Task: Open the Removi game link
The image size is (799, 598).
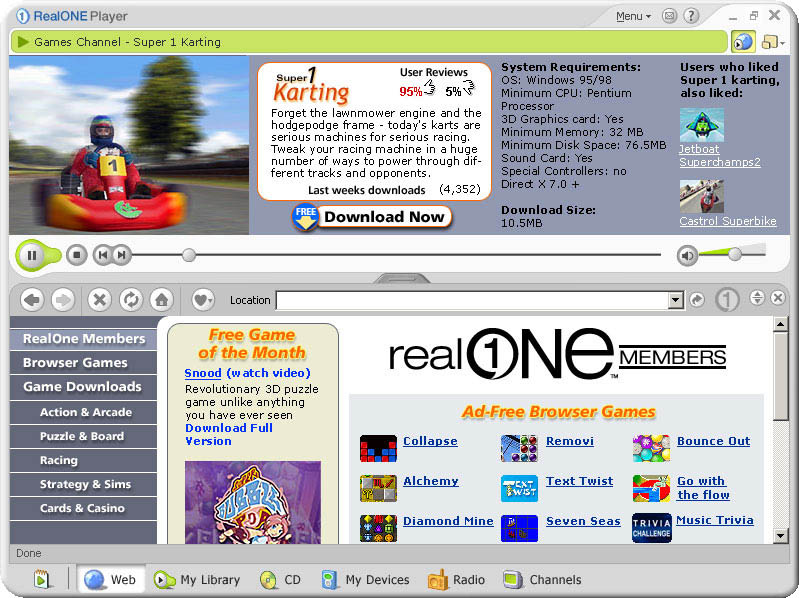Action: click(x=570, y=441)
